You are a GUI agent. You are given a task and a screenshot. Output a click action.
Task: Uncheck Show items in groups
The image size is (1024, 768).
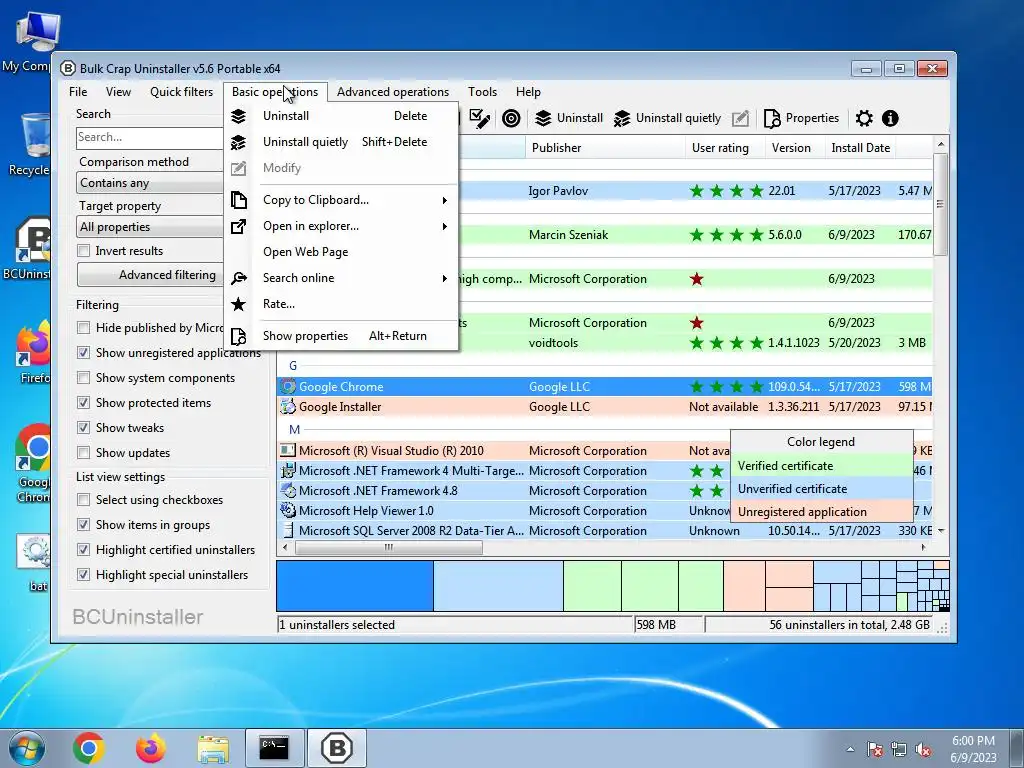point(84,525)
